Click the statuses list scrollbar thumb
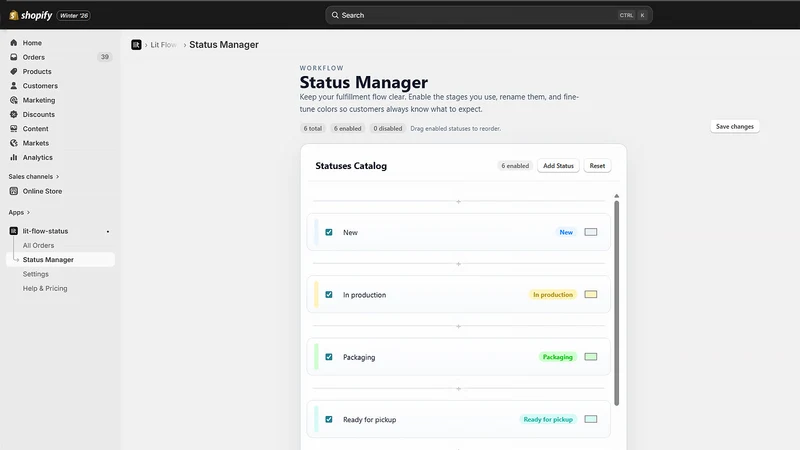 tap(616, 303)
